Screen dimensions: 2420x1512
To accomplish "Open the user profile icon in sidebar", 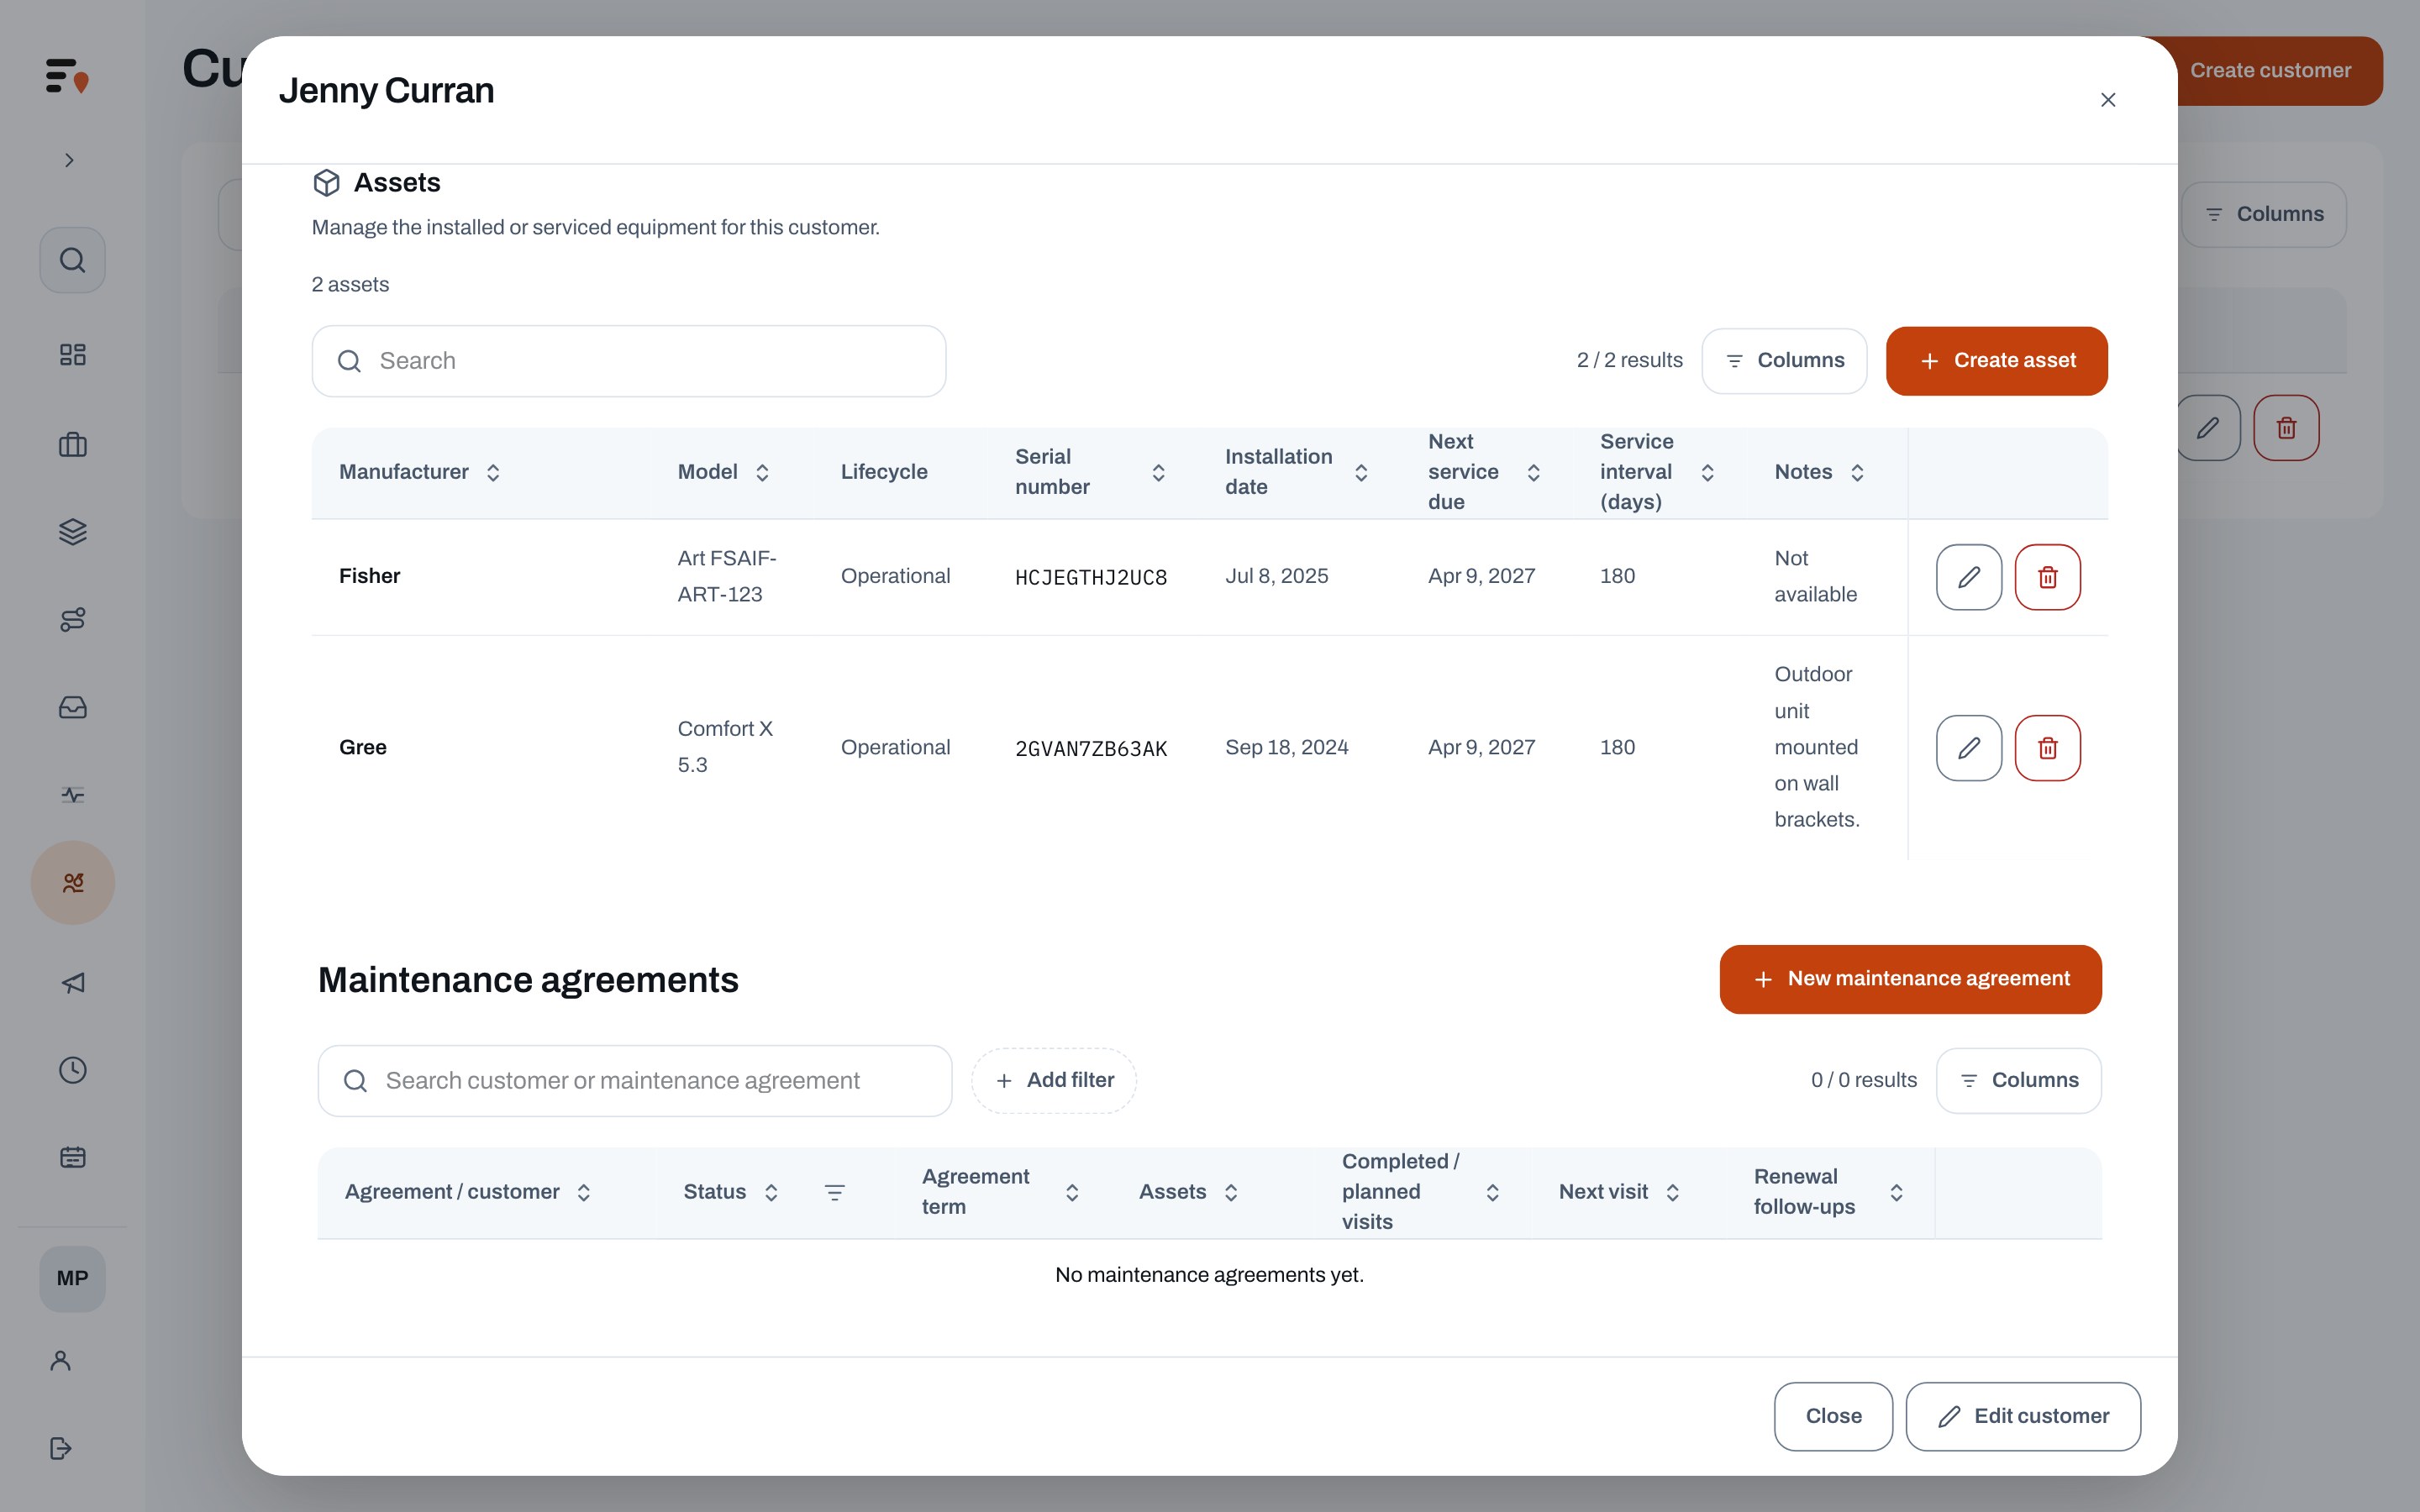I will (60, 1360).
